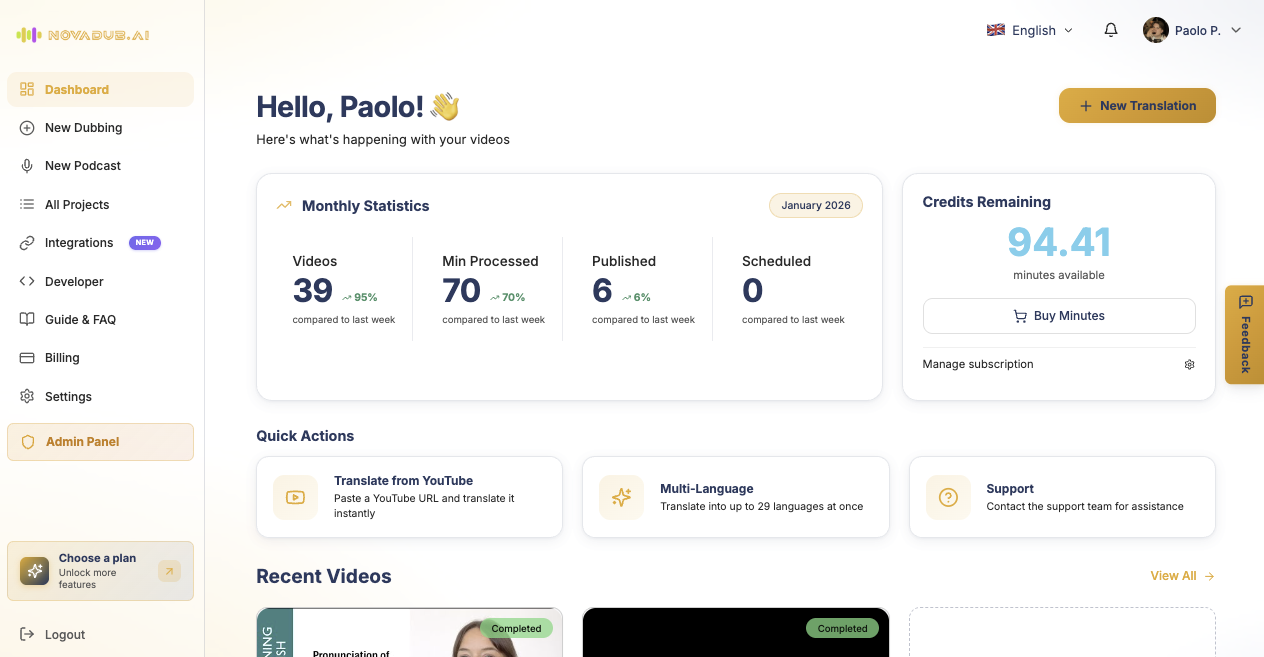Screen dimensions: 1264x657
Task: Select the Multi-Language sparkles icon
Action: pos(621,496)
